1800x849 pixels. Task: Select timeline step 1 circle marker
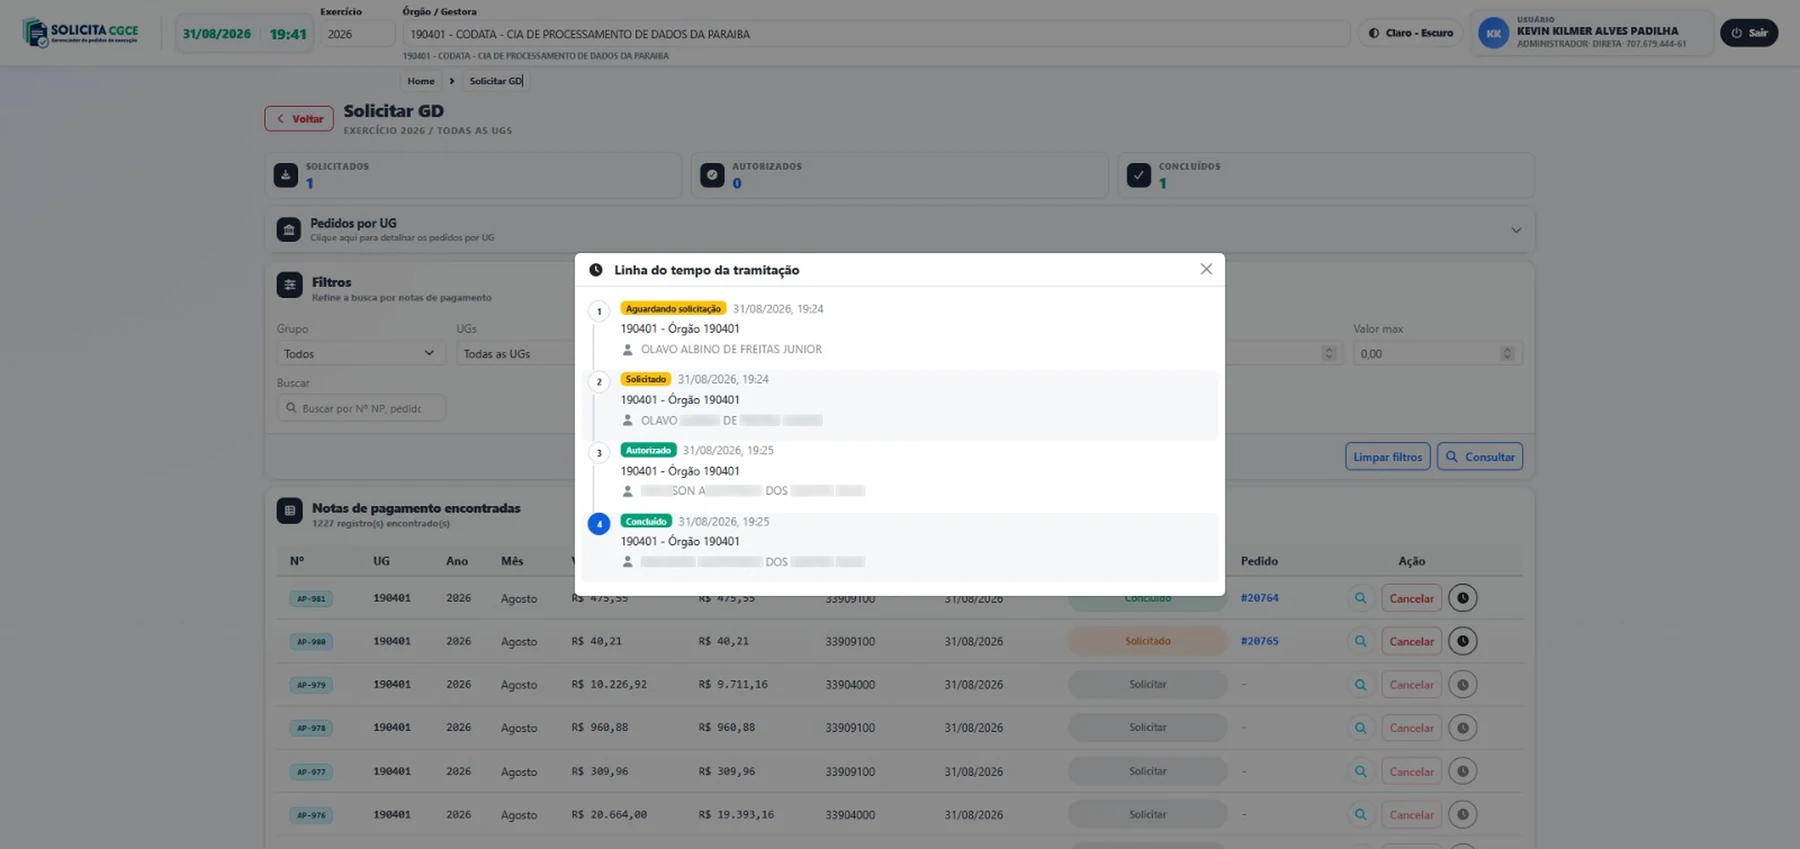tap(599, 311)
